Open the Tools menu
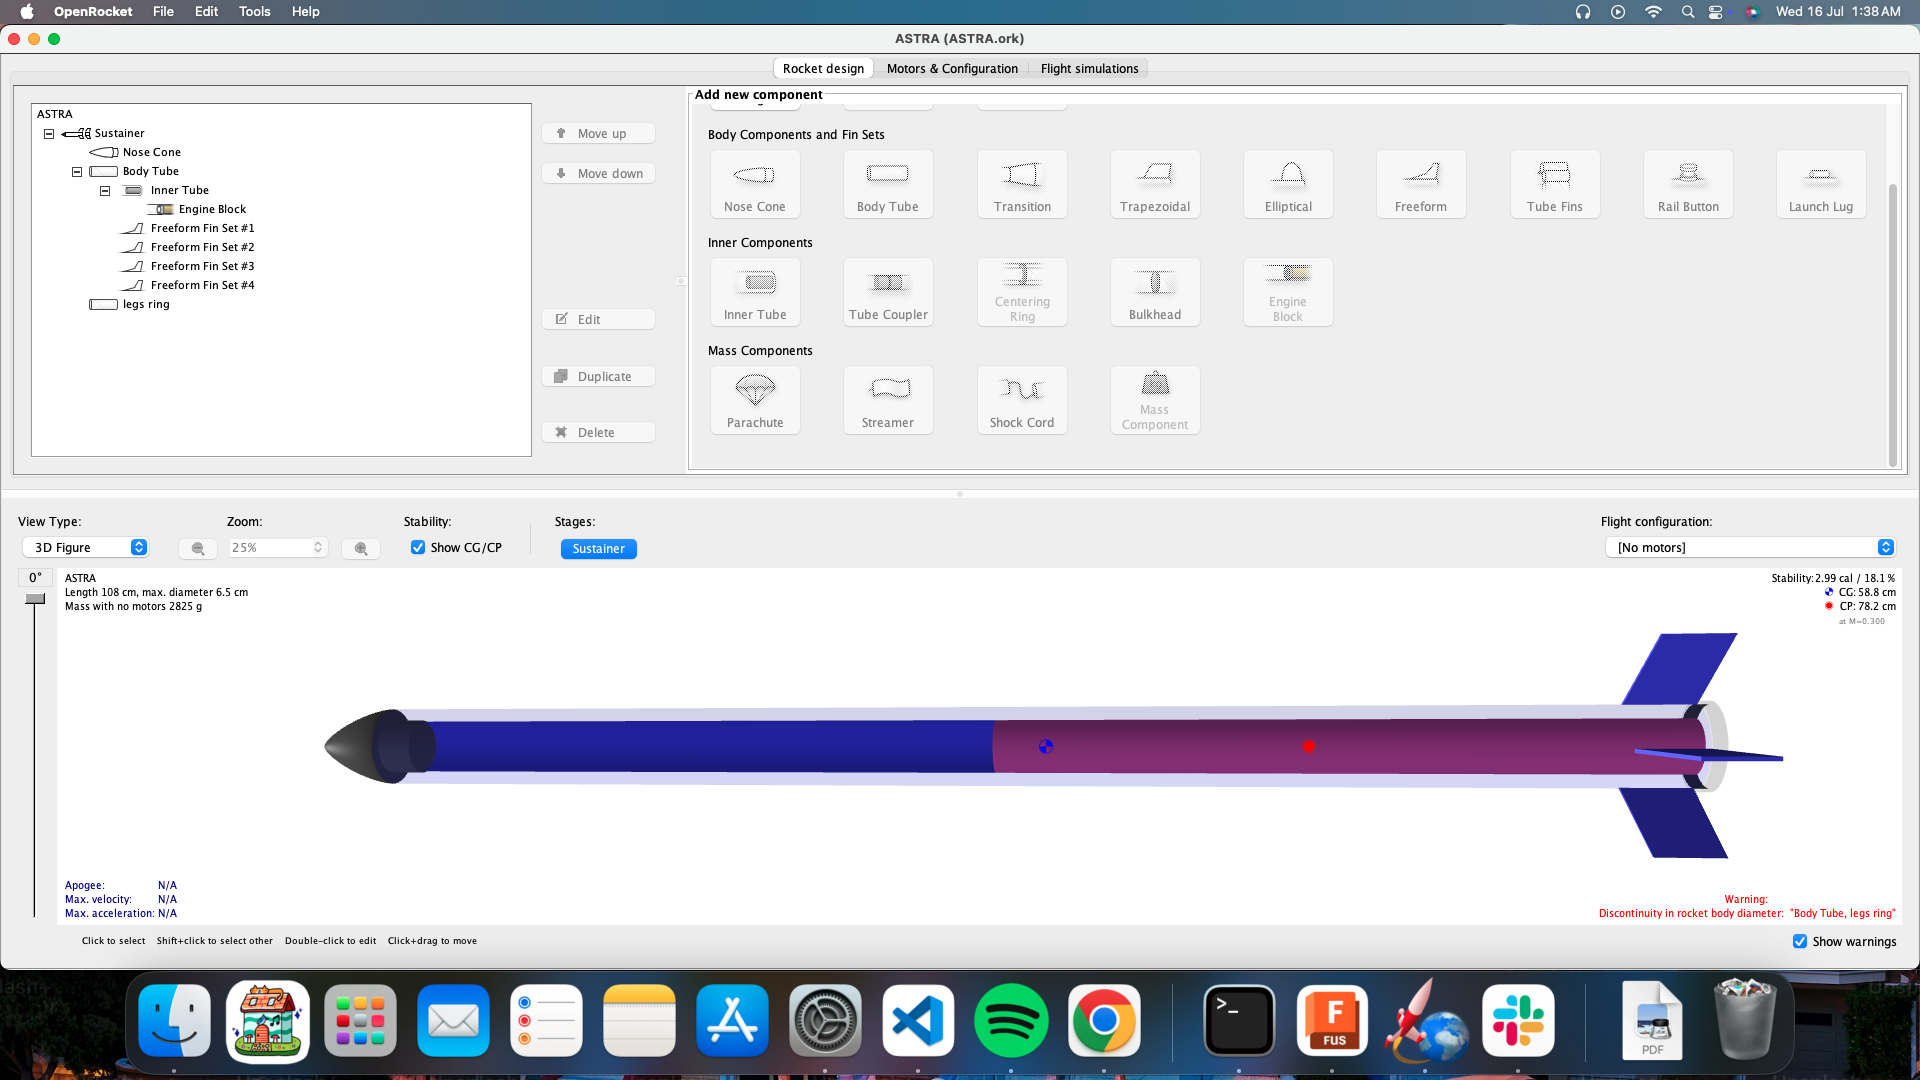Viewport: 1920px width, 1080px height. tap(254, 12)
